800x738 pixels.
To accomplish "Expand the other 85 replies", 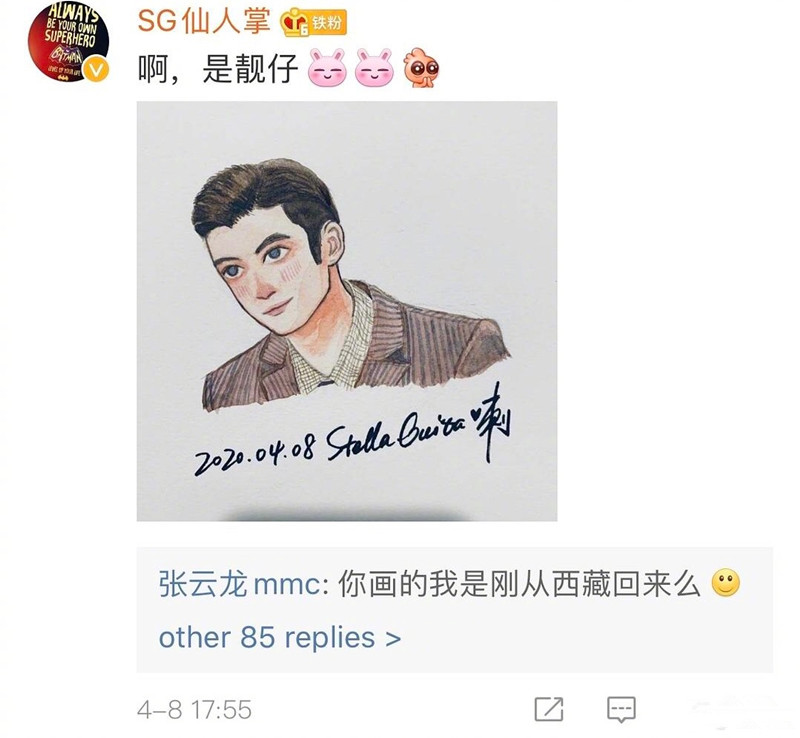I will (280, 638).
